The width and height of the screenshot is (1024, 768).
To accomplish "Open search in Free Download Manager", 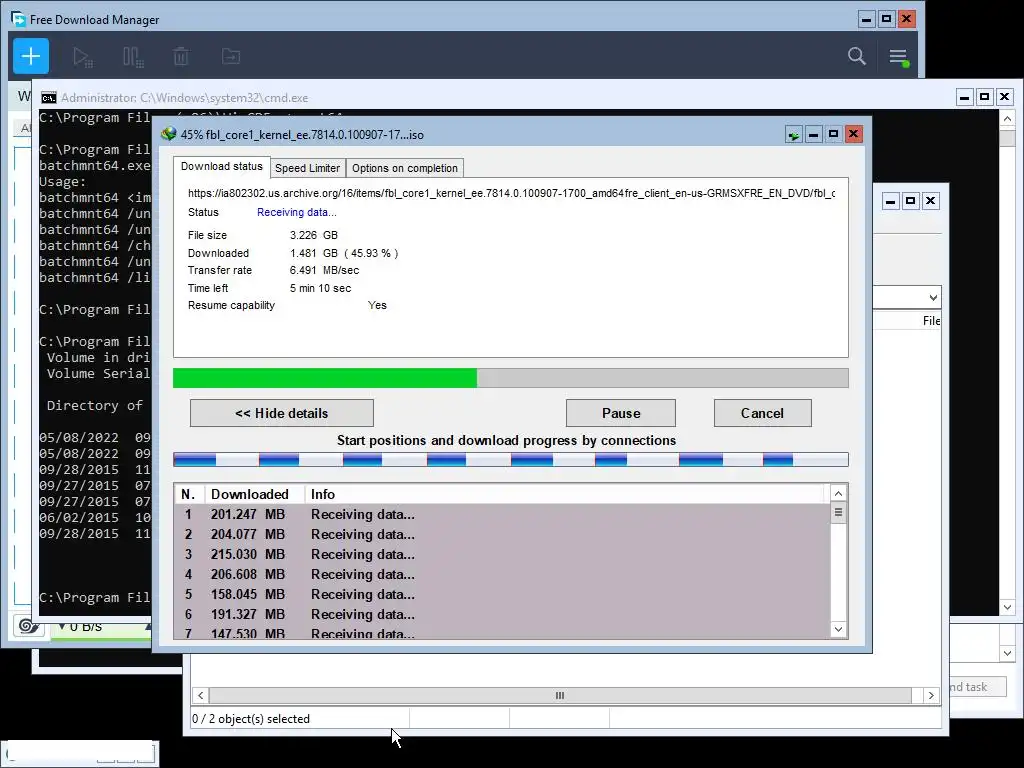I will pyautogui.click(x=856, y=56).
